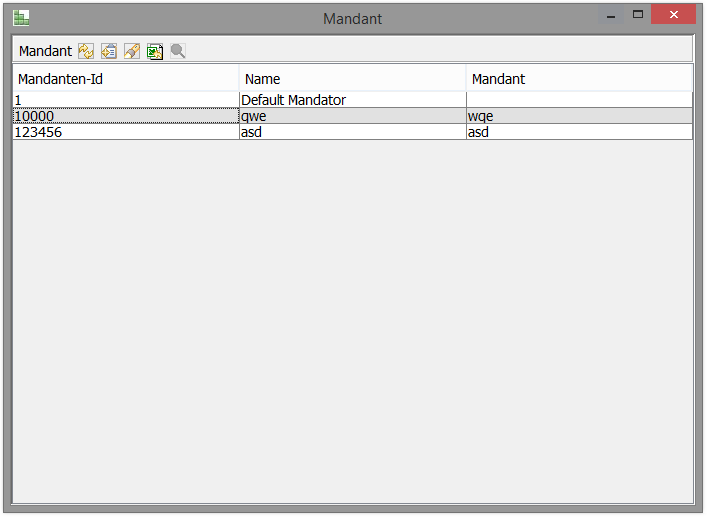The height and width of the screenshot is (518, 707).
Task: Sort by the Mandanten-Id column header
Action: click(125, 79)
